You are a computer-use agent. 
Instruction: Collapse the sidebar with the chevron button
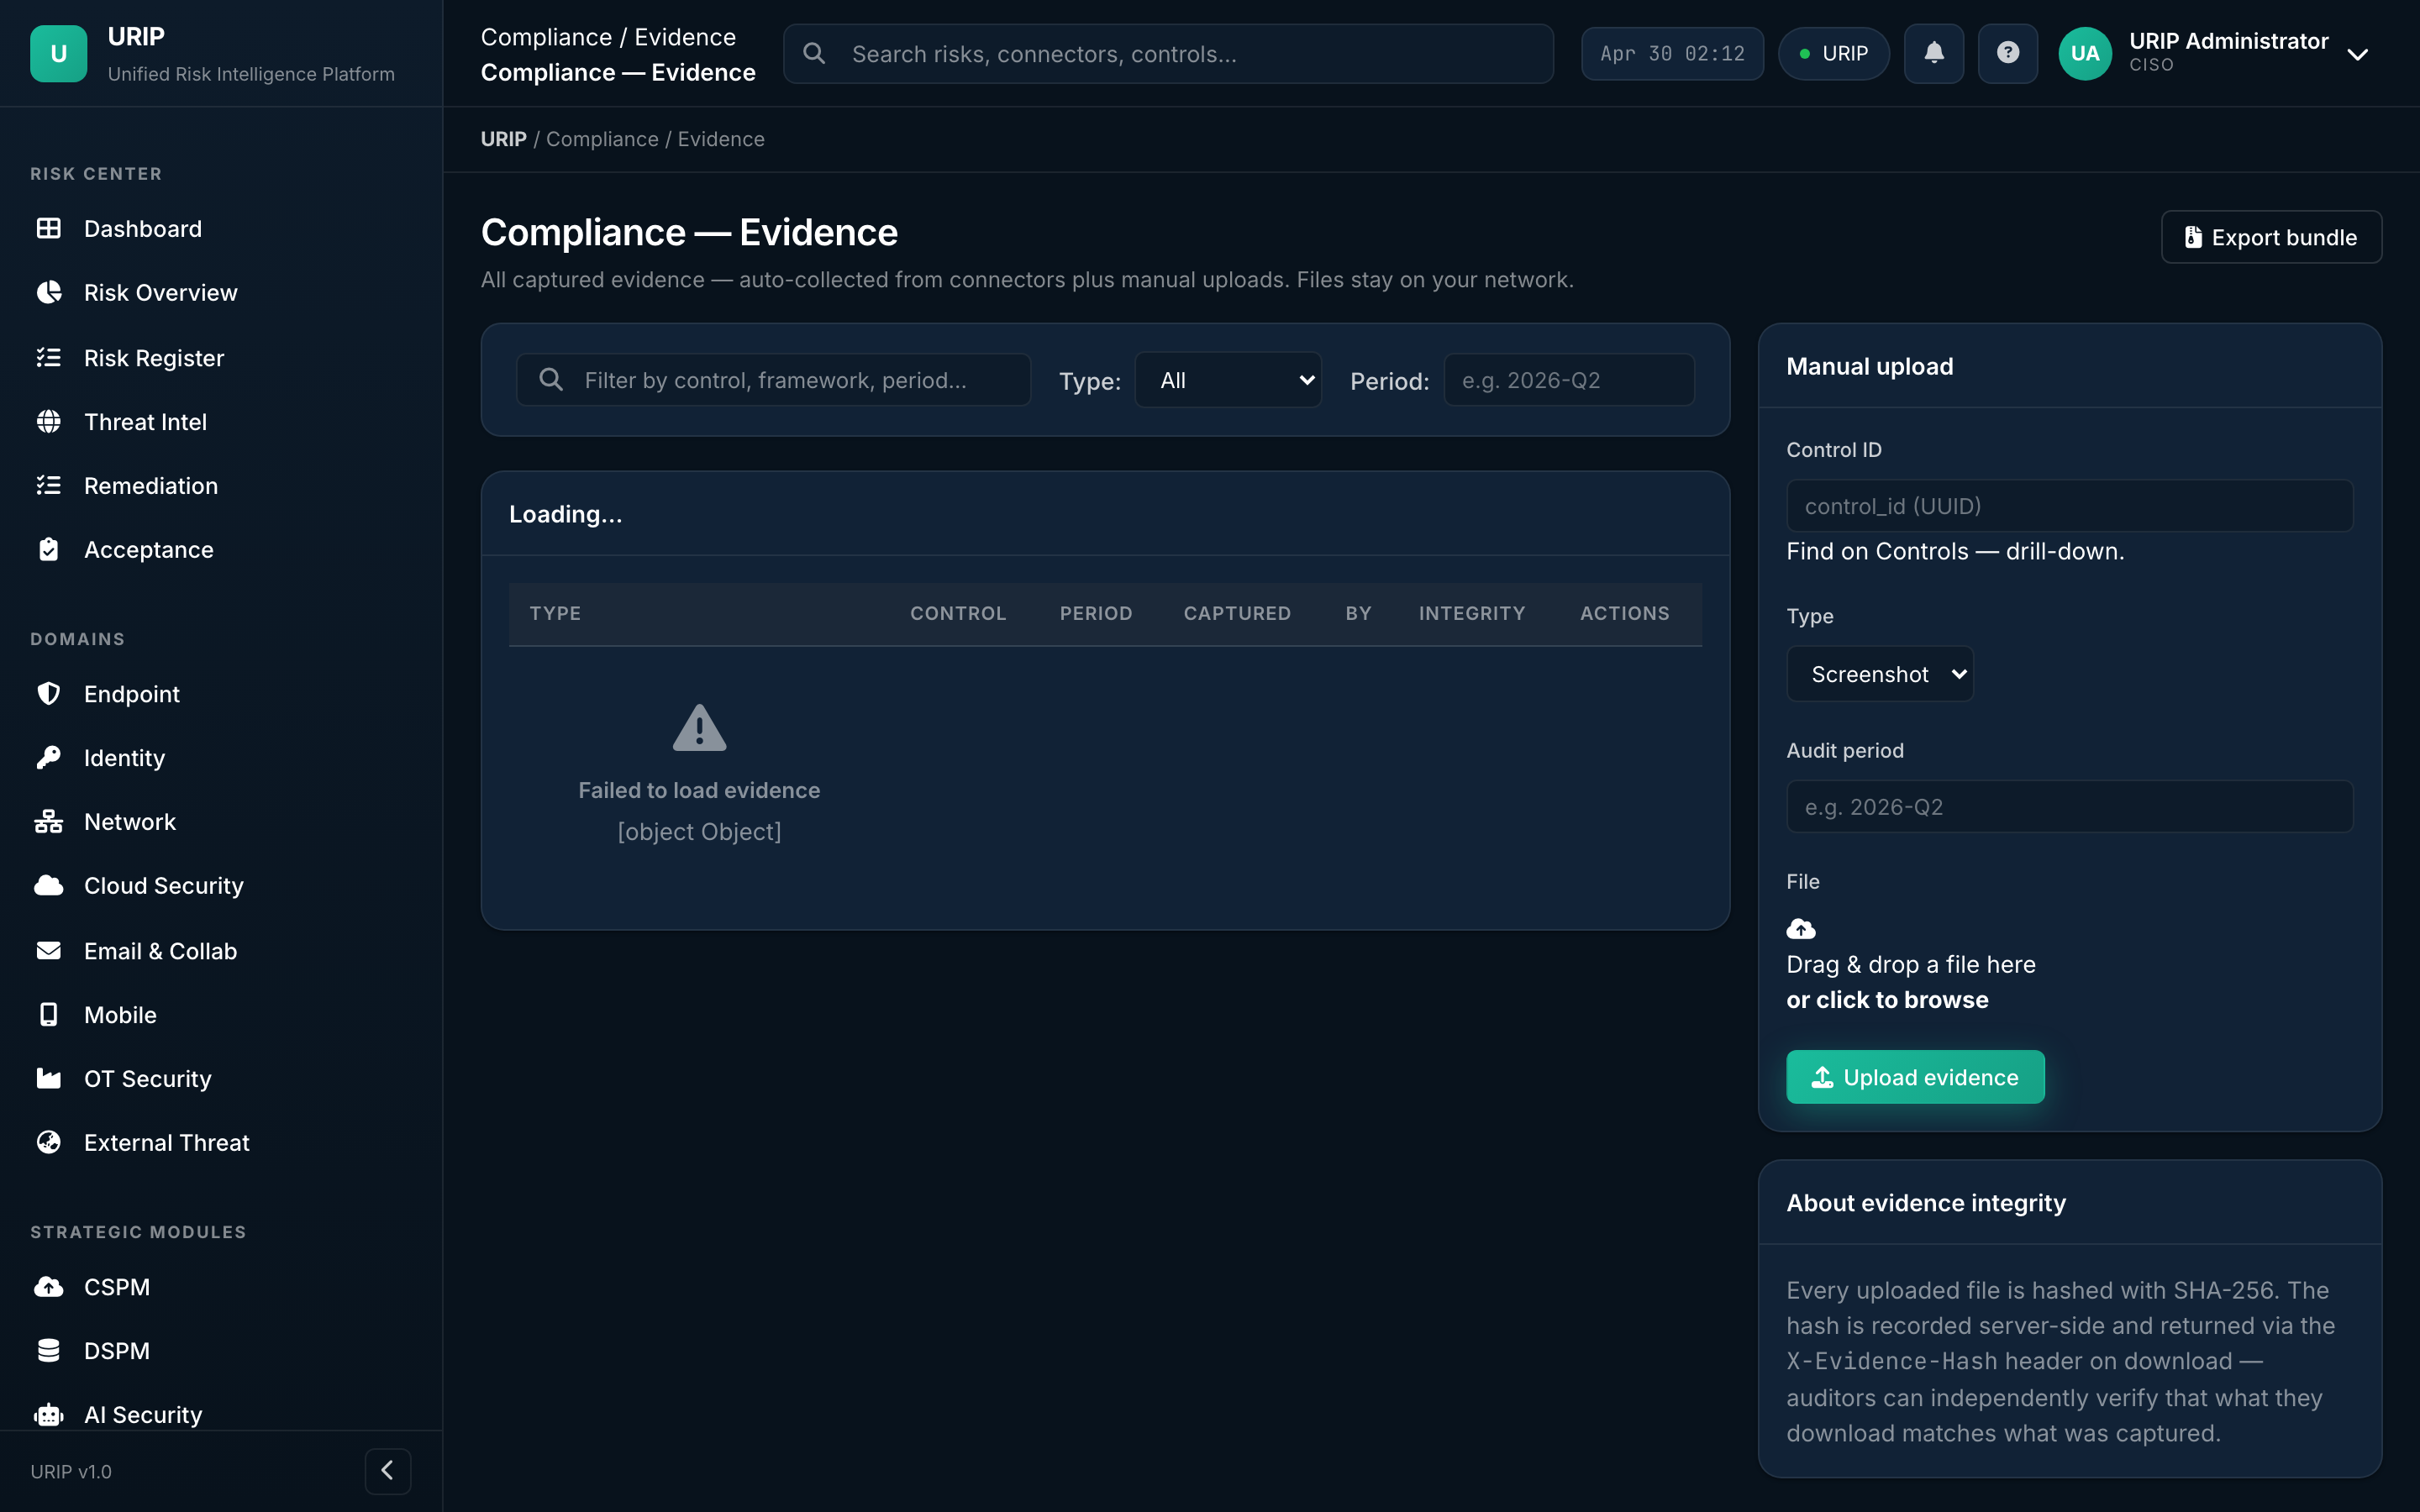point(388,1471)
